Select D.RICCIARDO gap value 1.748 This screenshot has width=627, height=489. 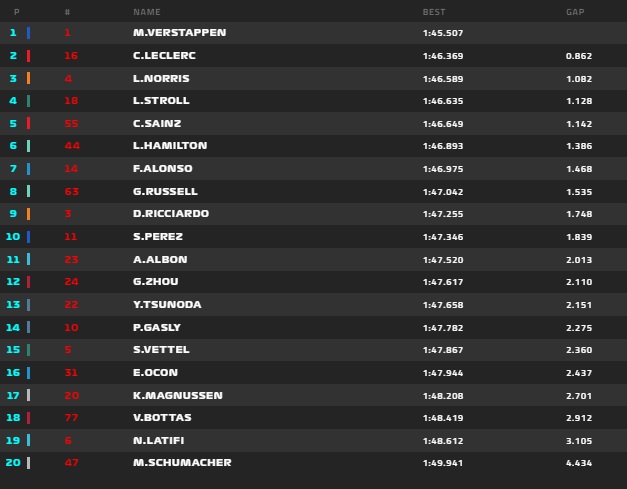(x=579, y=214)
